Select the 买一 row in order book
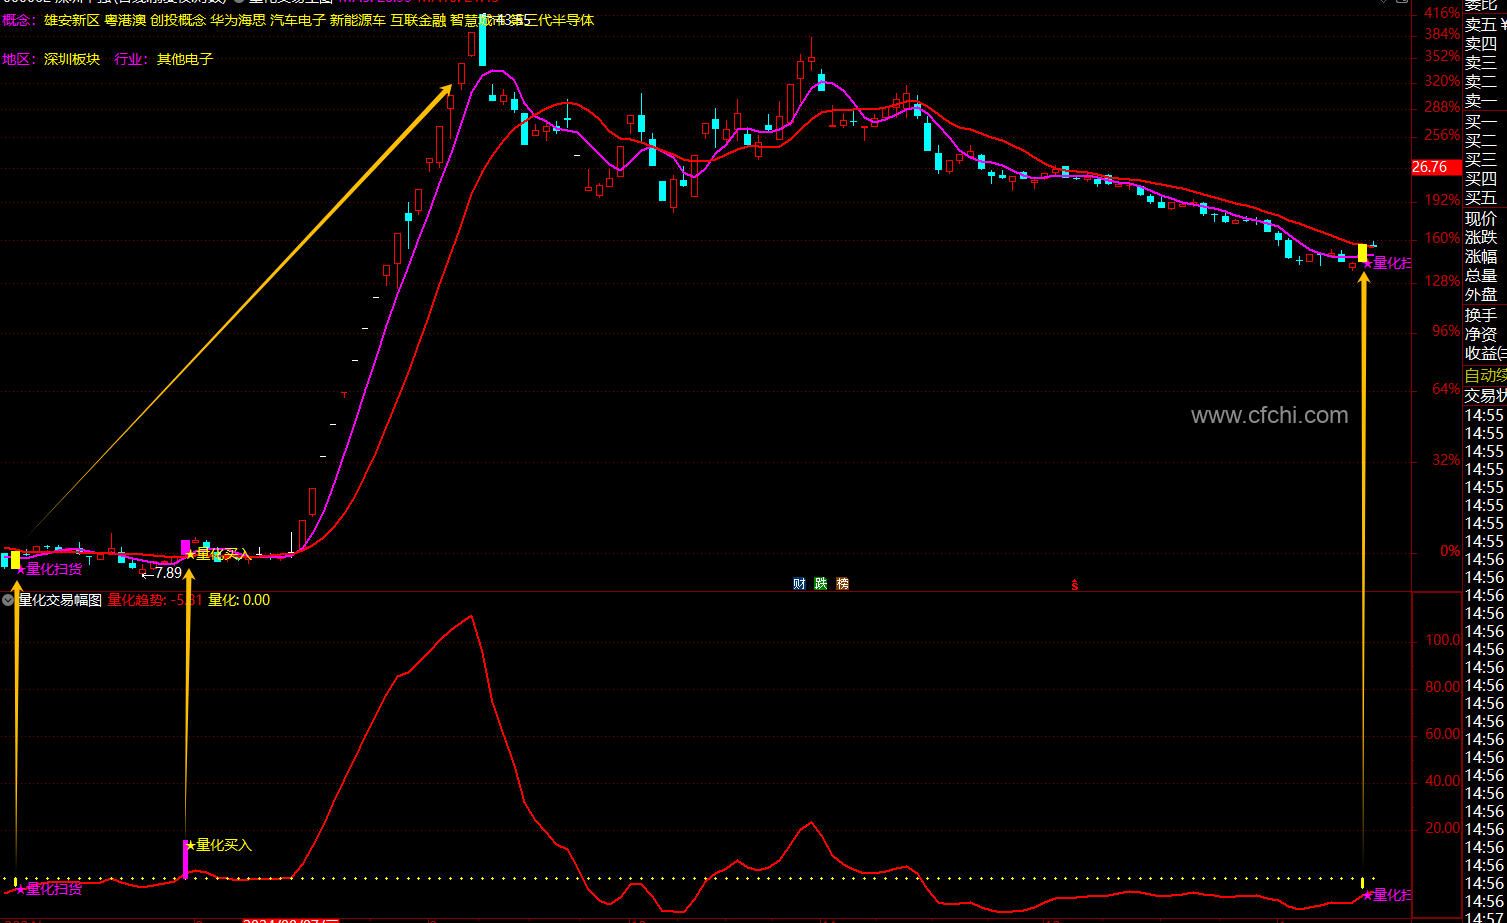 point(1482,122)
